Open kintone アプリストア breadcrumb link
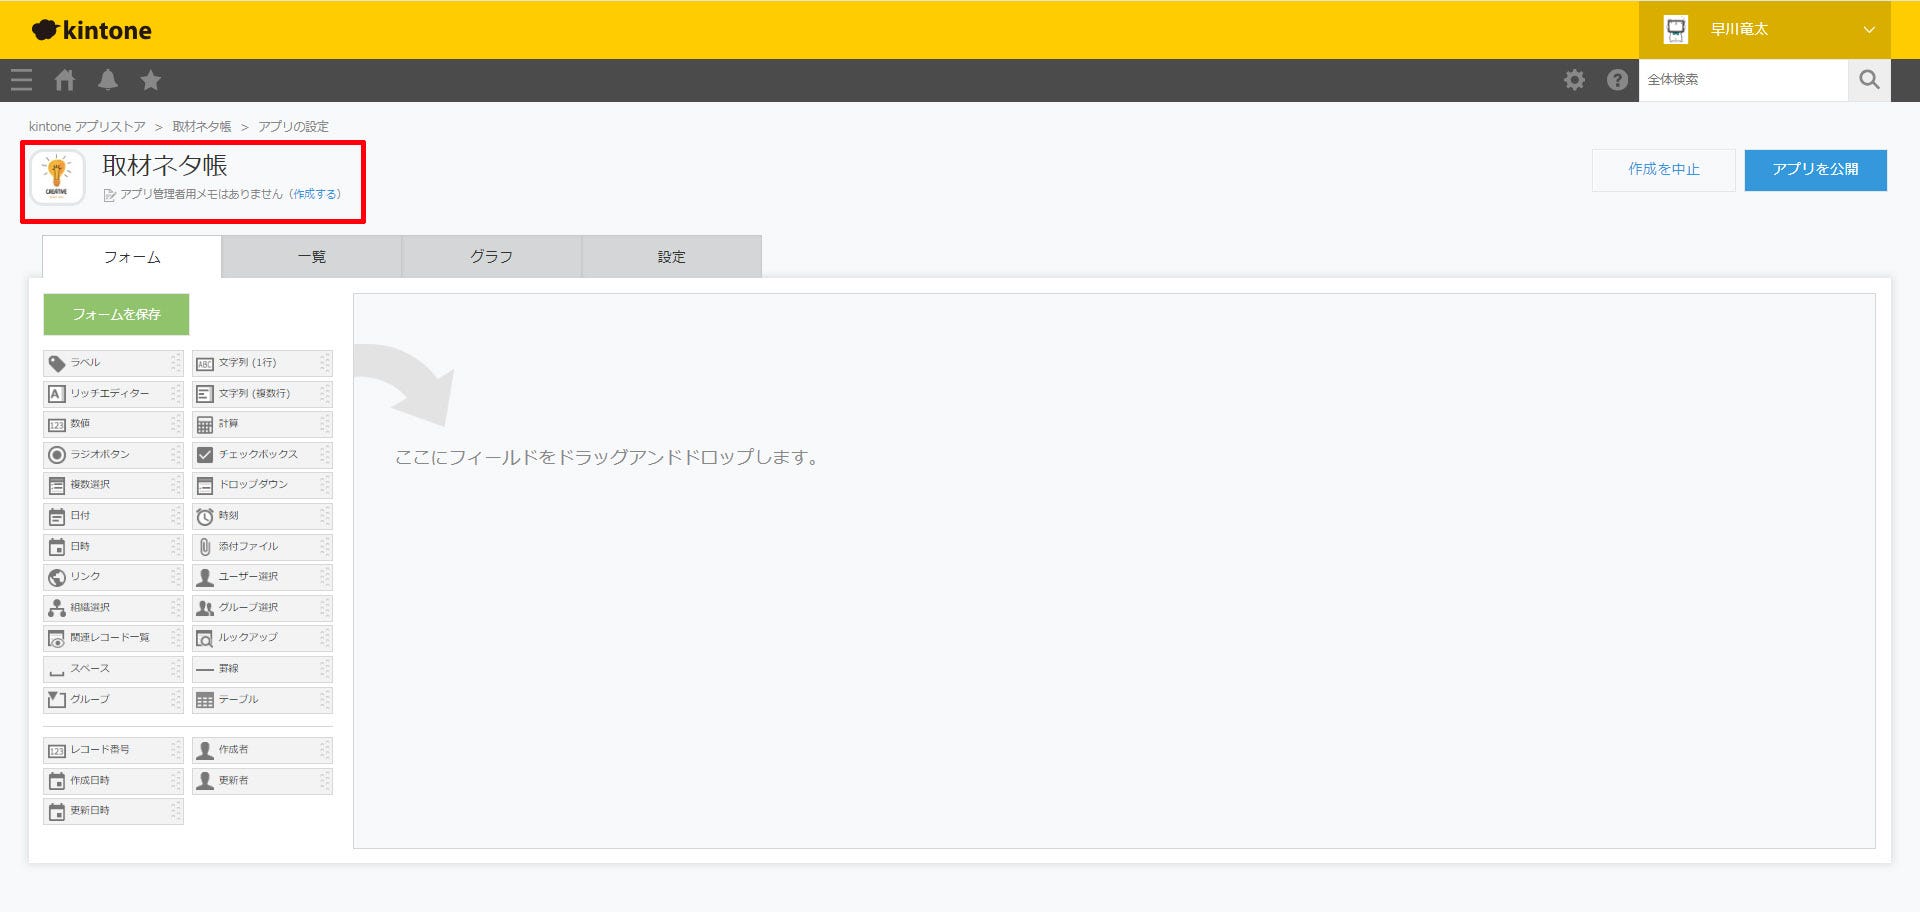Image resolution: width=1920 pixels, height=912 pixels. click(87, 127)
